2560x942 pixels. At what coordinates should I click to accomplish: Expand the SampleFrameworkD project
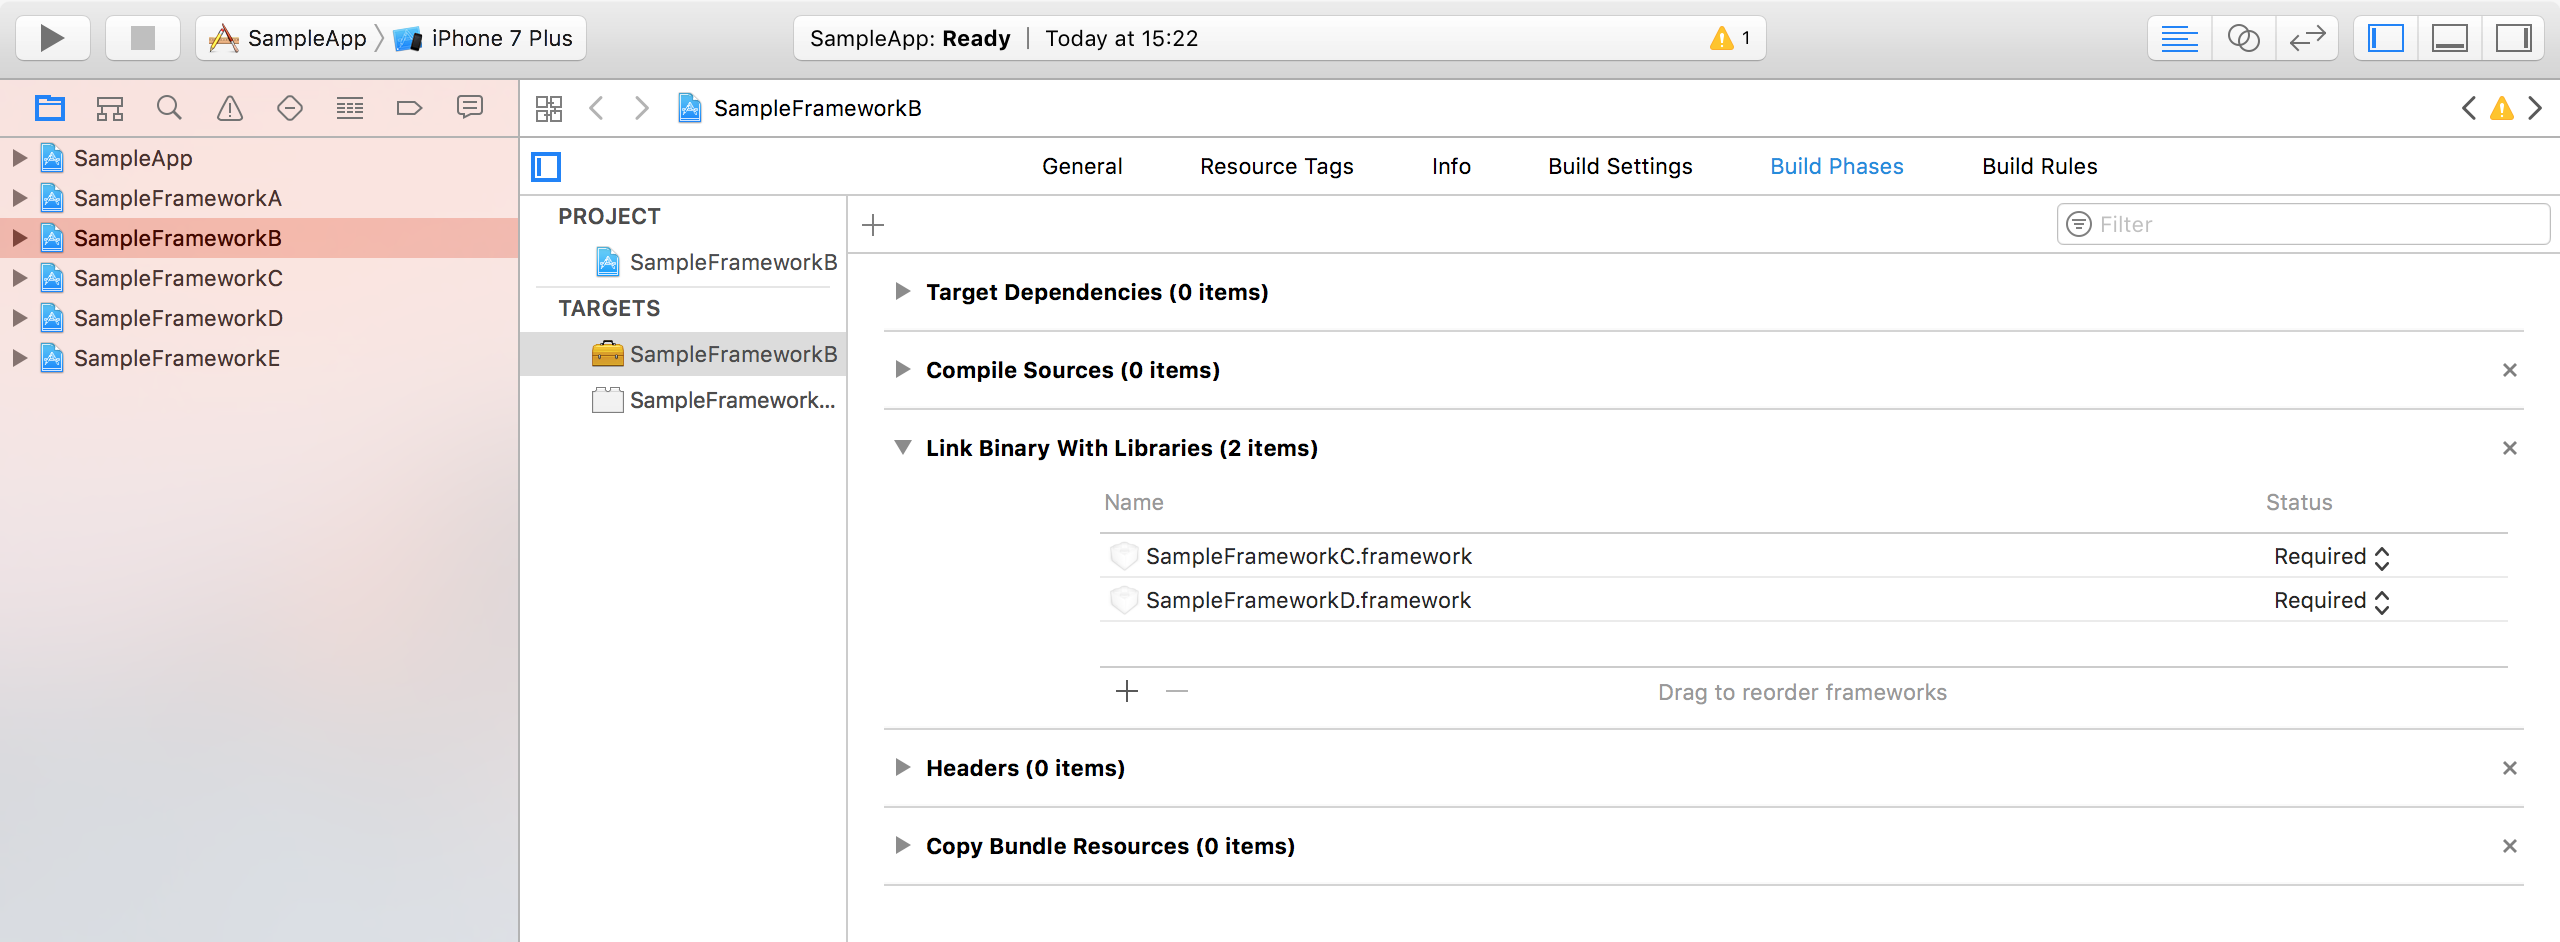click(x=19, y=318)
